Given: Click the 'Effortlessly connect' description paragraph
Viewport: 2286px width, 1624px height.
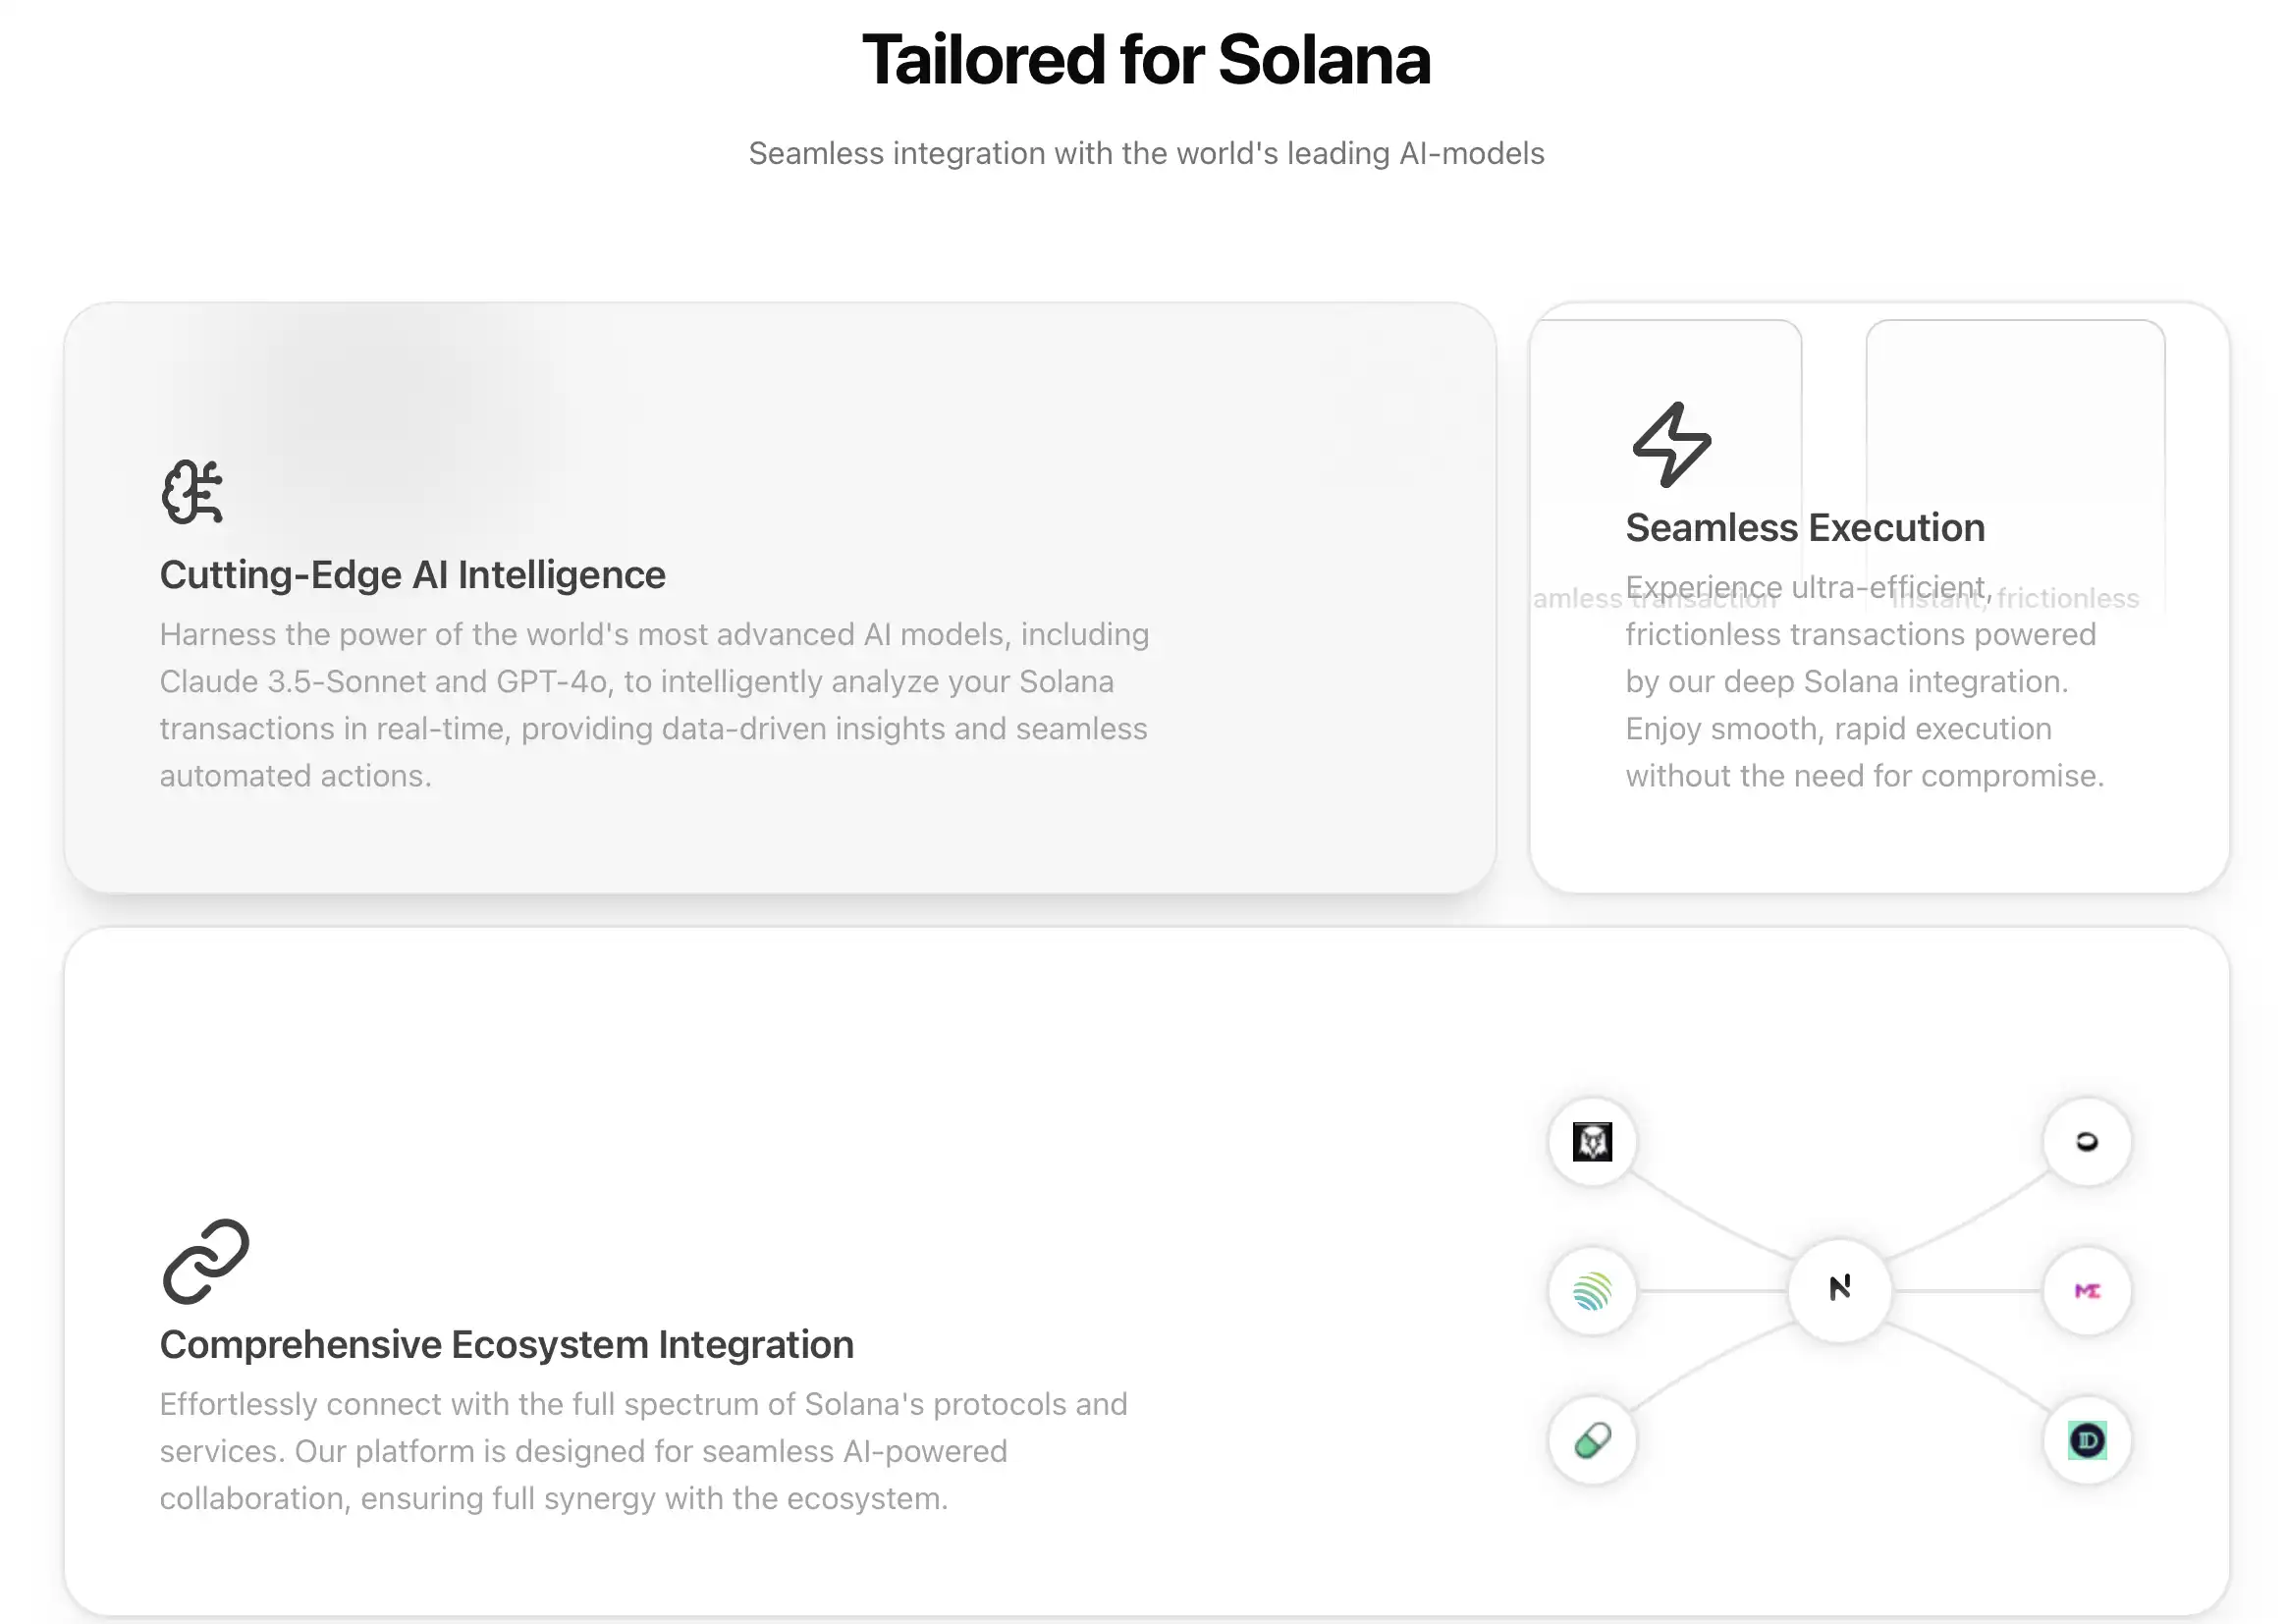Looking at the screenshot, I should click(x=643, y=1451).
